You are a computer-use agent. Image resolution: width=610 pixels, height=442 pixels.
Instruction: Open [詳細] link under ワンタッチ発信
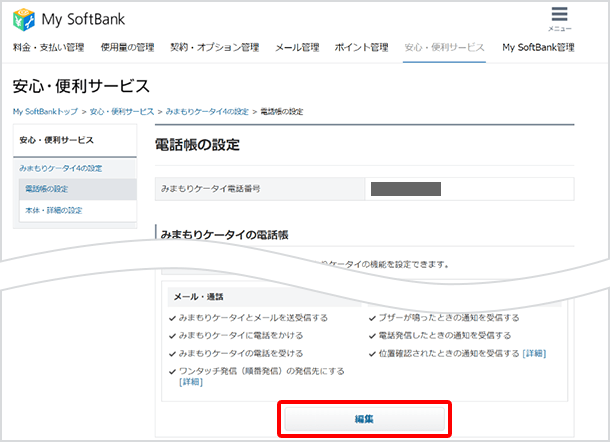click(191, 382)
